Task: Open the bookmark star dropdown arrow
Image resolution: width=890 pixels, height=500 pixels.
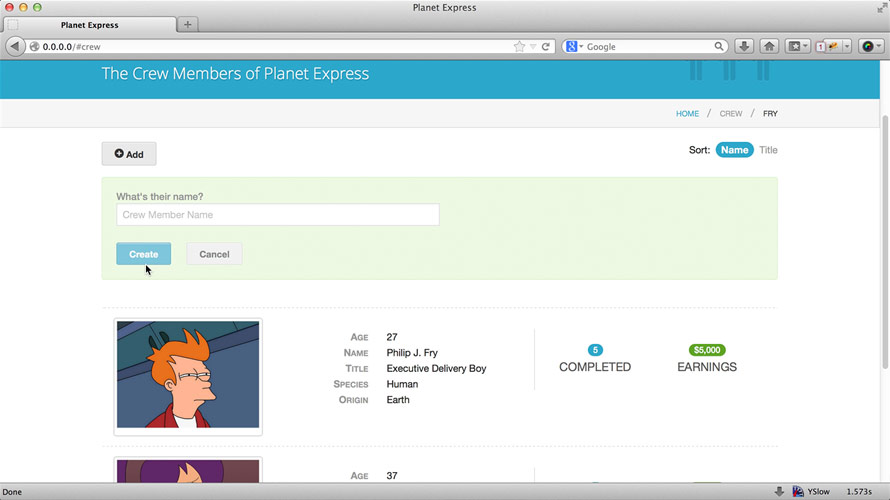Action: pyautogui.click(x=533, y=47)
